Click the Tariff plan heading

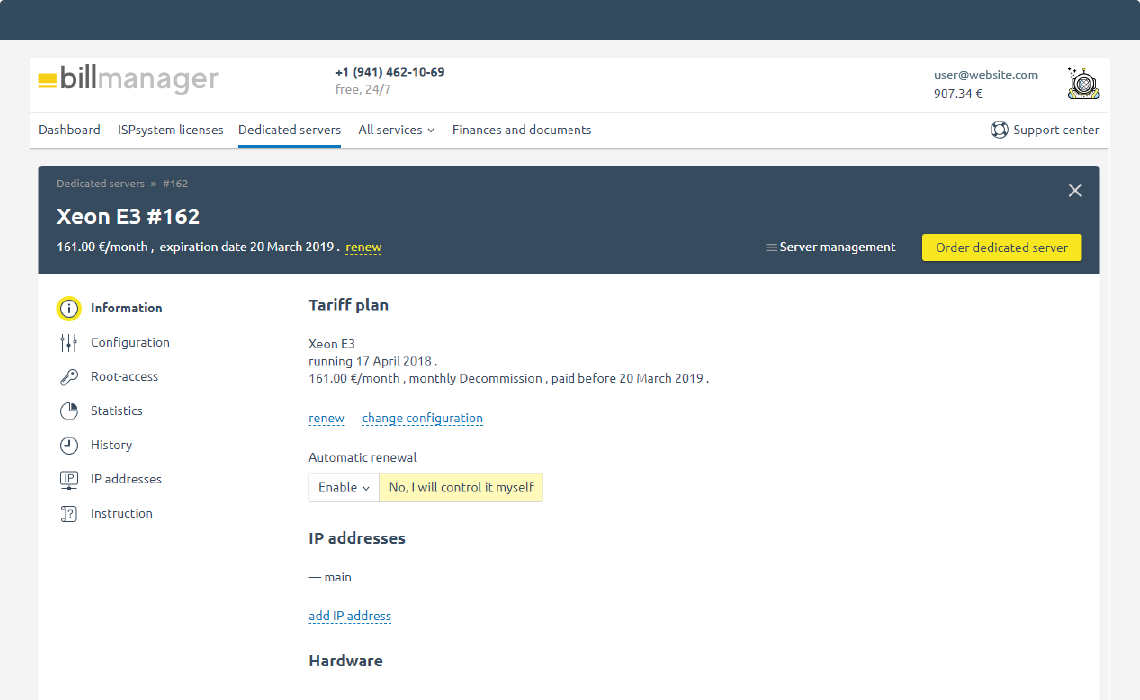coord(348,305)
